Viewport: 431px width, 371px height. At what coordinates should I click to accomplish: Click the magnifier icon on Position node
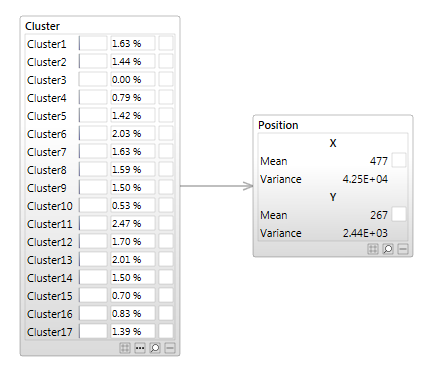click(x=388, y=249)
